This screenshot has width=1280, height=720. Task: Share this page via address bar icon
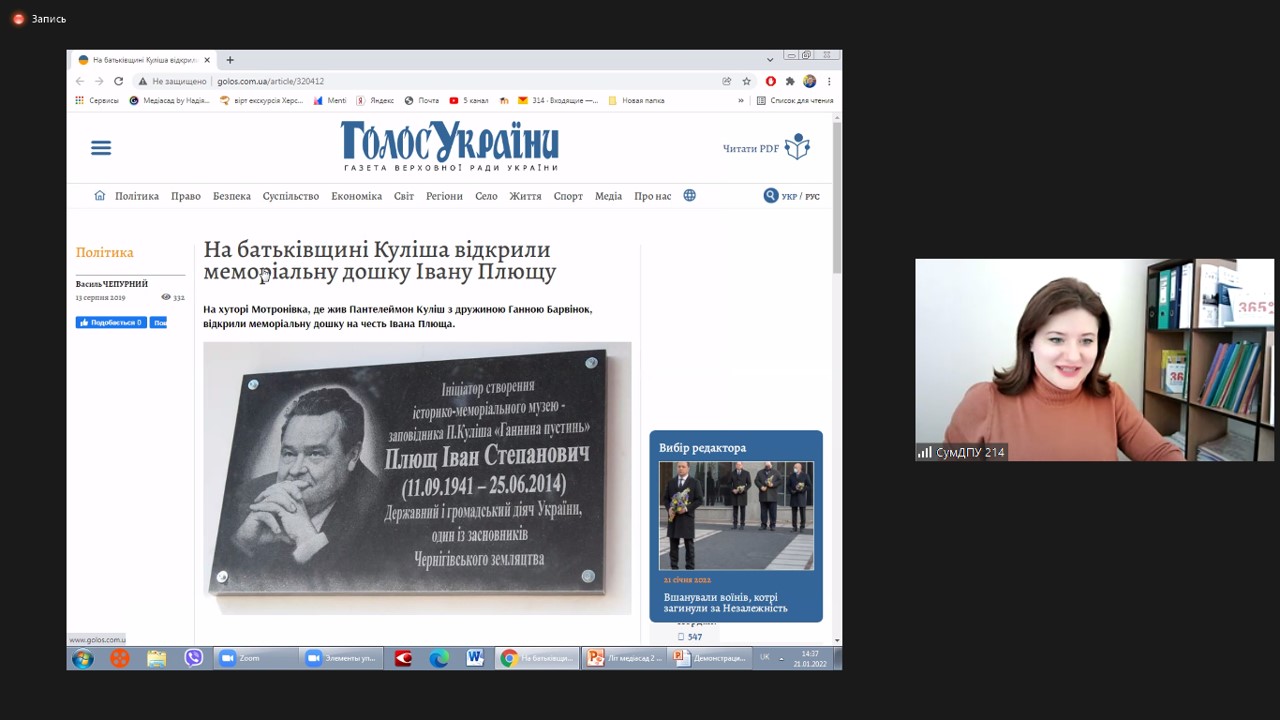tap(727, 81)
